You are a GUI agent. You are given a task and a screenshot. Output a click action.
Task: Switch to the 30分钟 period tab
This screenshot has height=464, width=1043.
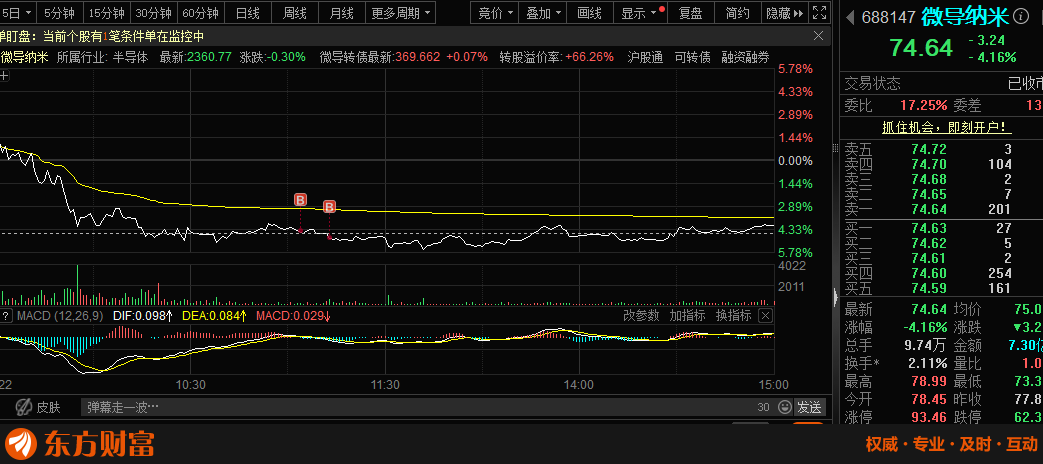pyautogui.click(x=153, y=13)
